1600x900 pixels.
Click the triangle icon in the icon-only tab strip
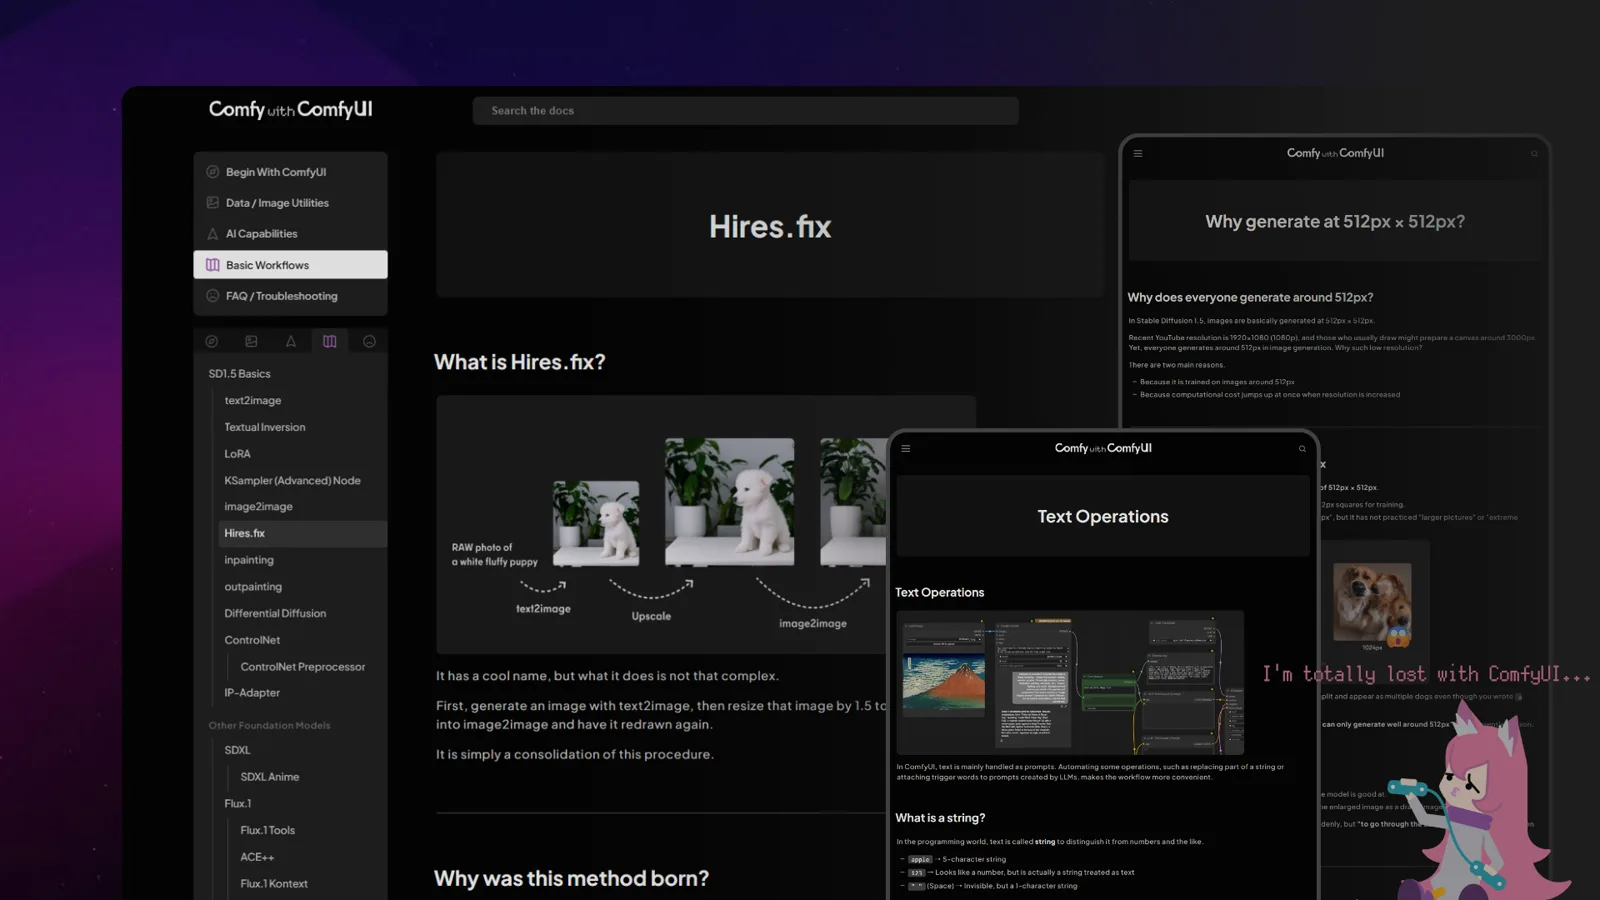coord(291,342)
